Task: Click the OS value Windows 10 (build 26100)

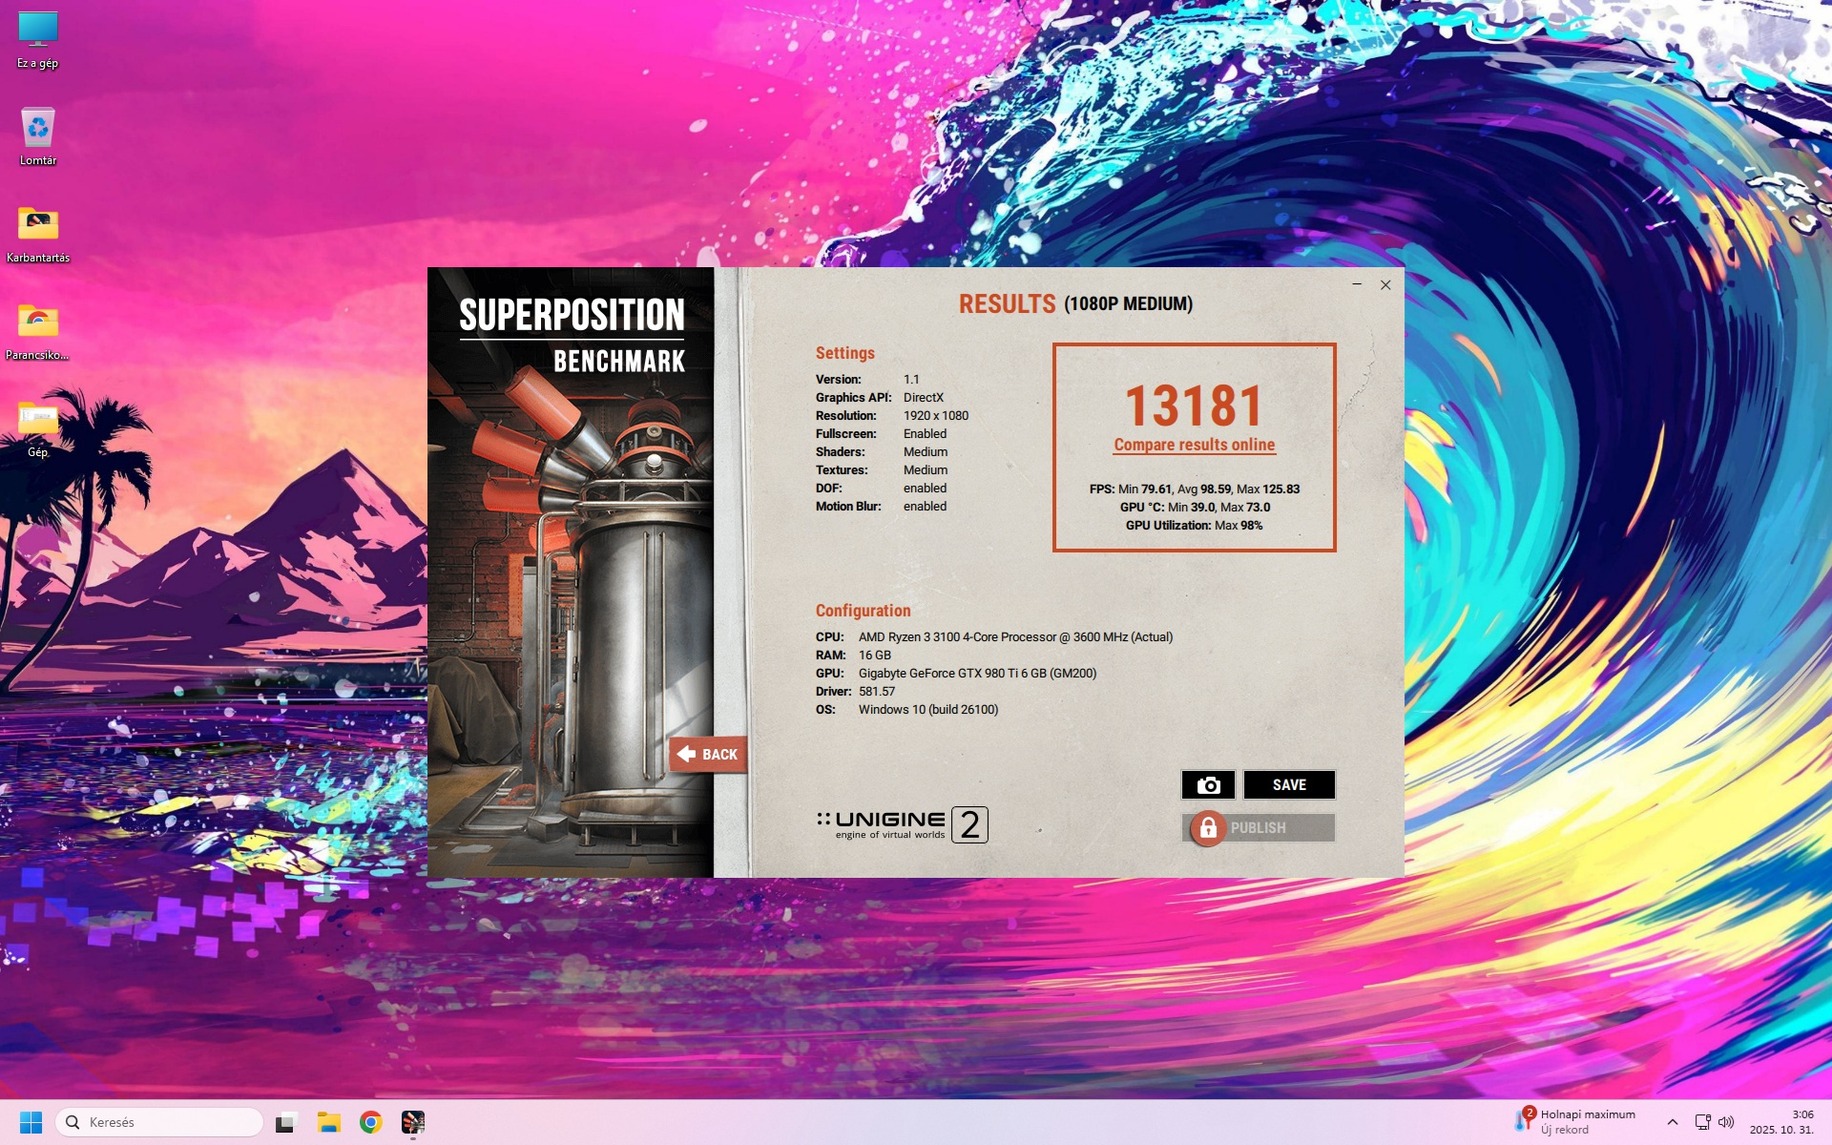Action: coord(928,709)
